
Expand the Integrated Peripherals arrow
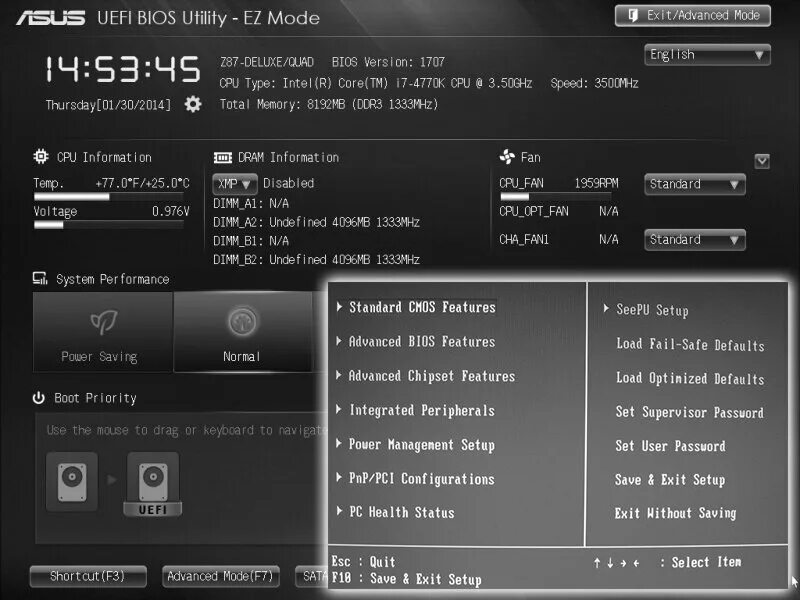tap(339, 409)
